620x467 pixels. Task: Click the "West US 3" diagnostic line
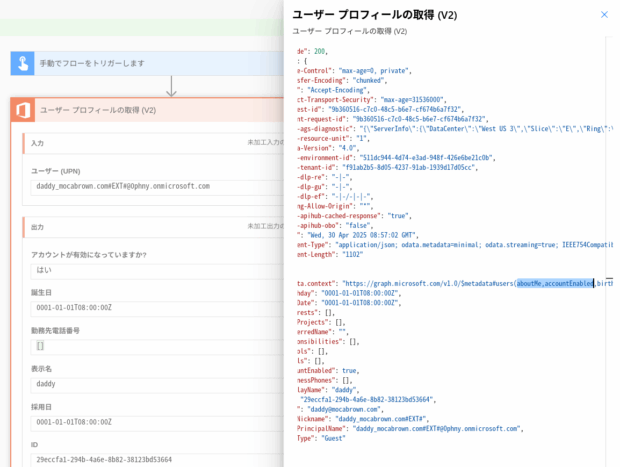click(455, 129)
